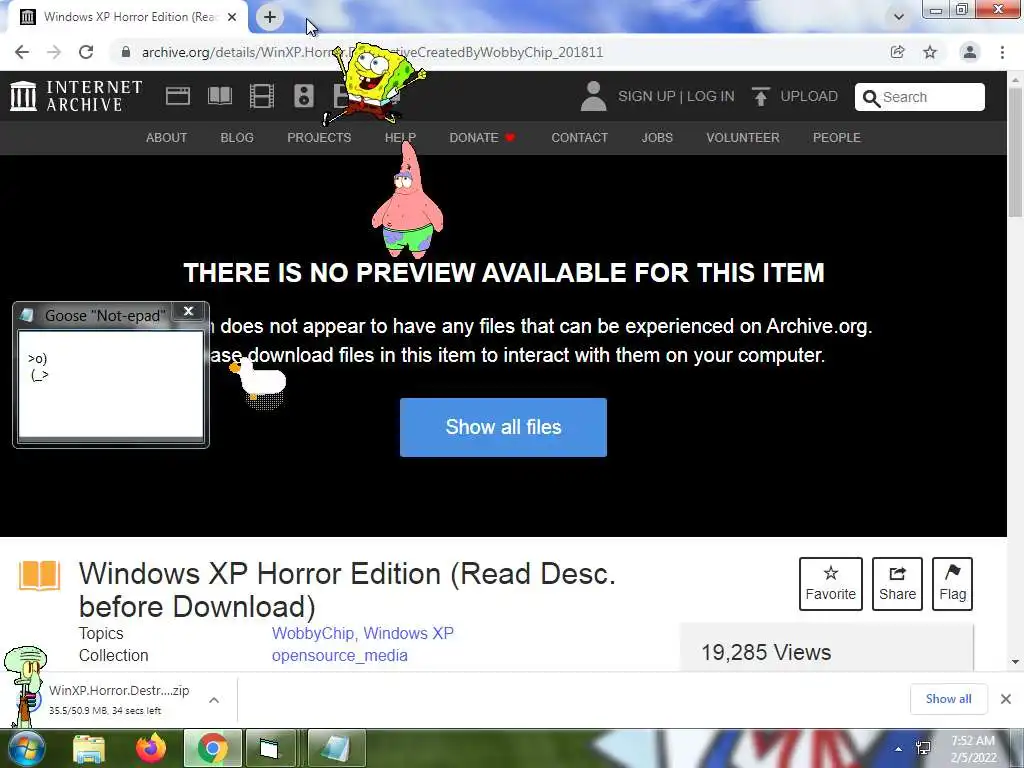Click inside the Goose Not-epad text area
1024x768 pixels.
click(110, 385)
